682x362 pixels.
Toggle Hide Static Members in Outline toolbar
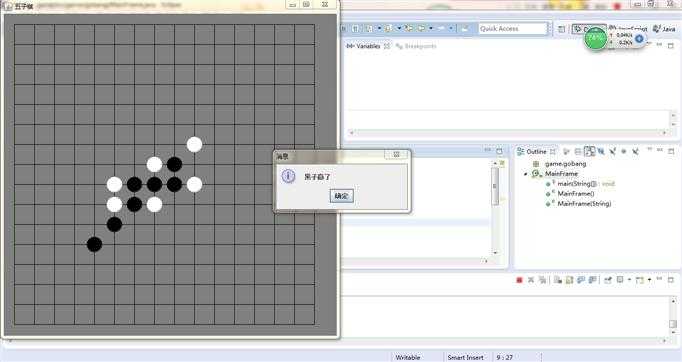pyautogui.click(x=589, y=151)
